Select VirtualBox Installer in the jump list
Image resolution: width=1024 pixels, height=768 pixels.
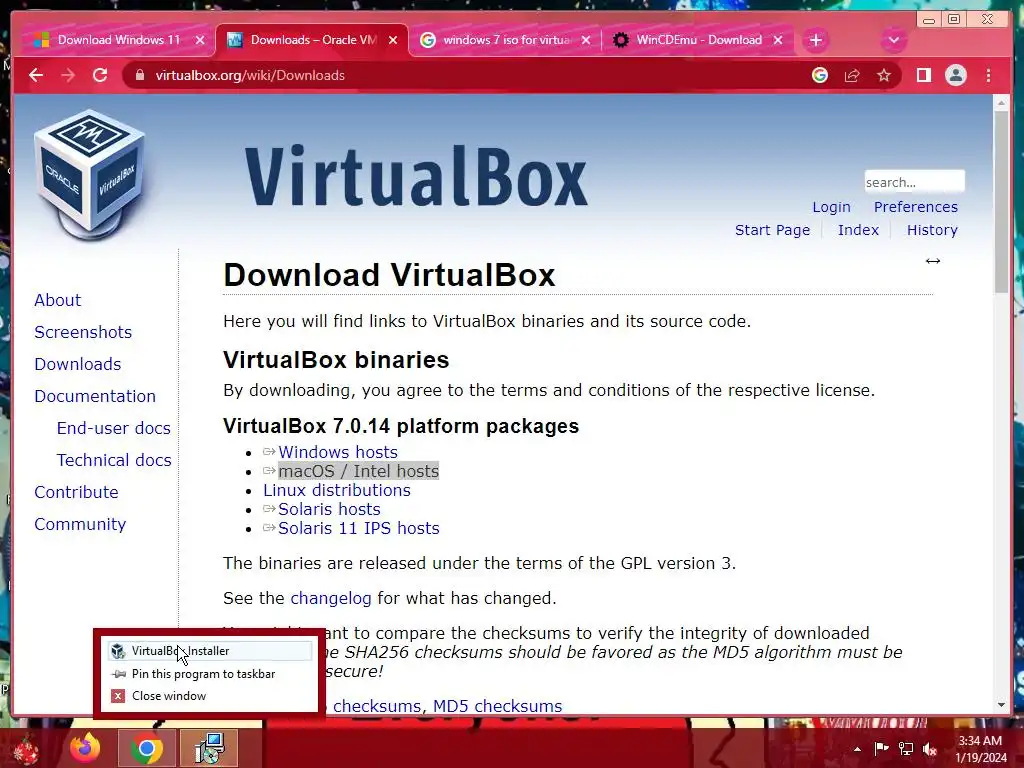209,650
